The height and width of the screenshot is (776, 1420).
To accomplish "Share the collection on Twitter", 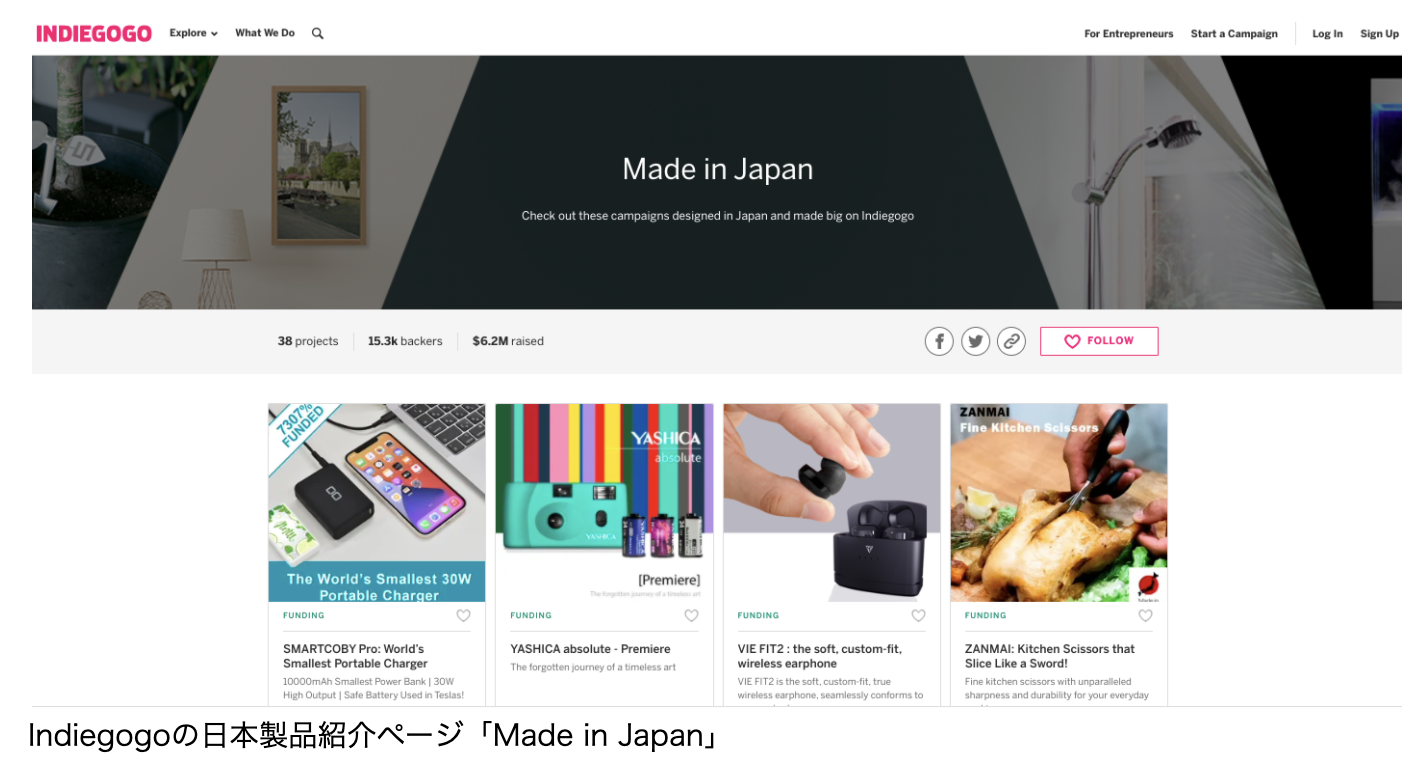I will click(x=975, y=341).
